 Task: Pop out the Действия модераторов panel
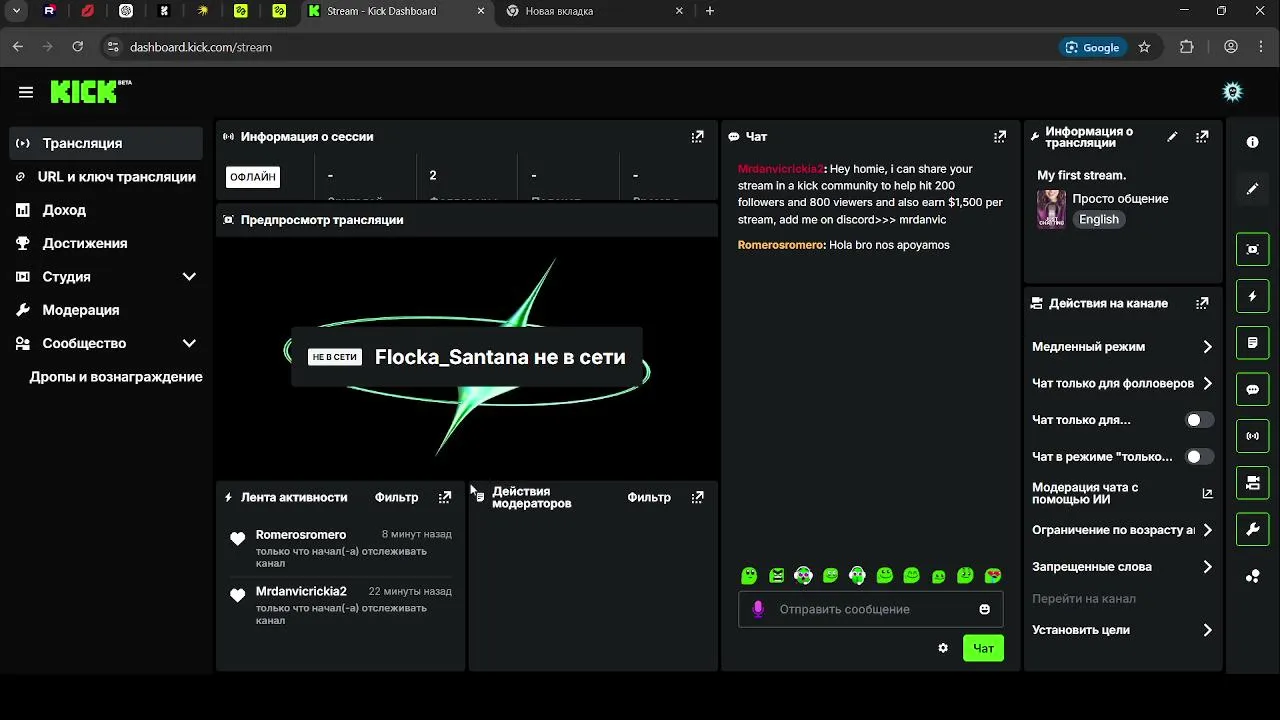pos(697,497)
